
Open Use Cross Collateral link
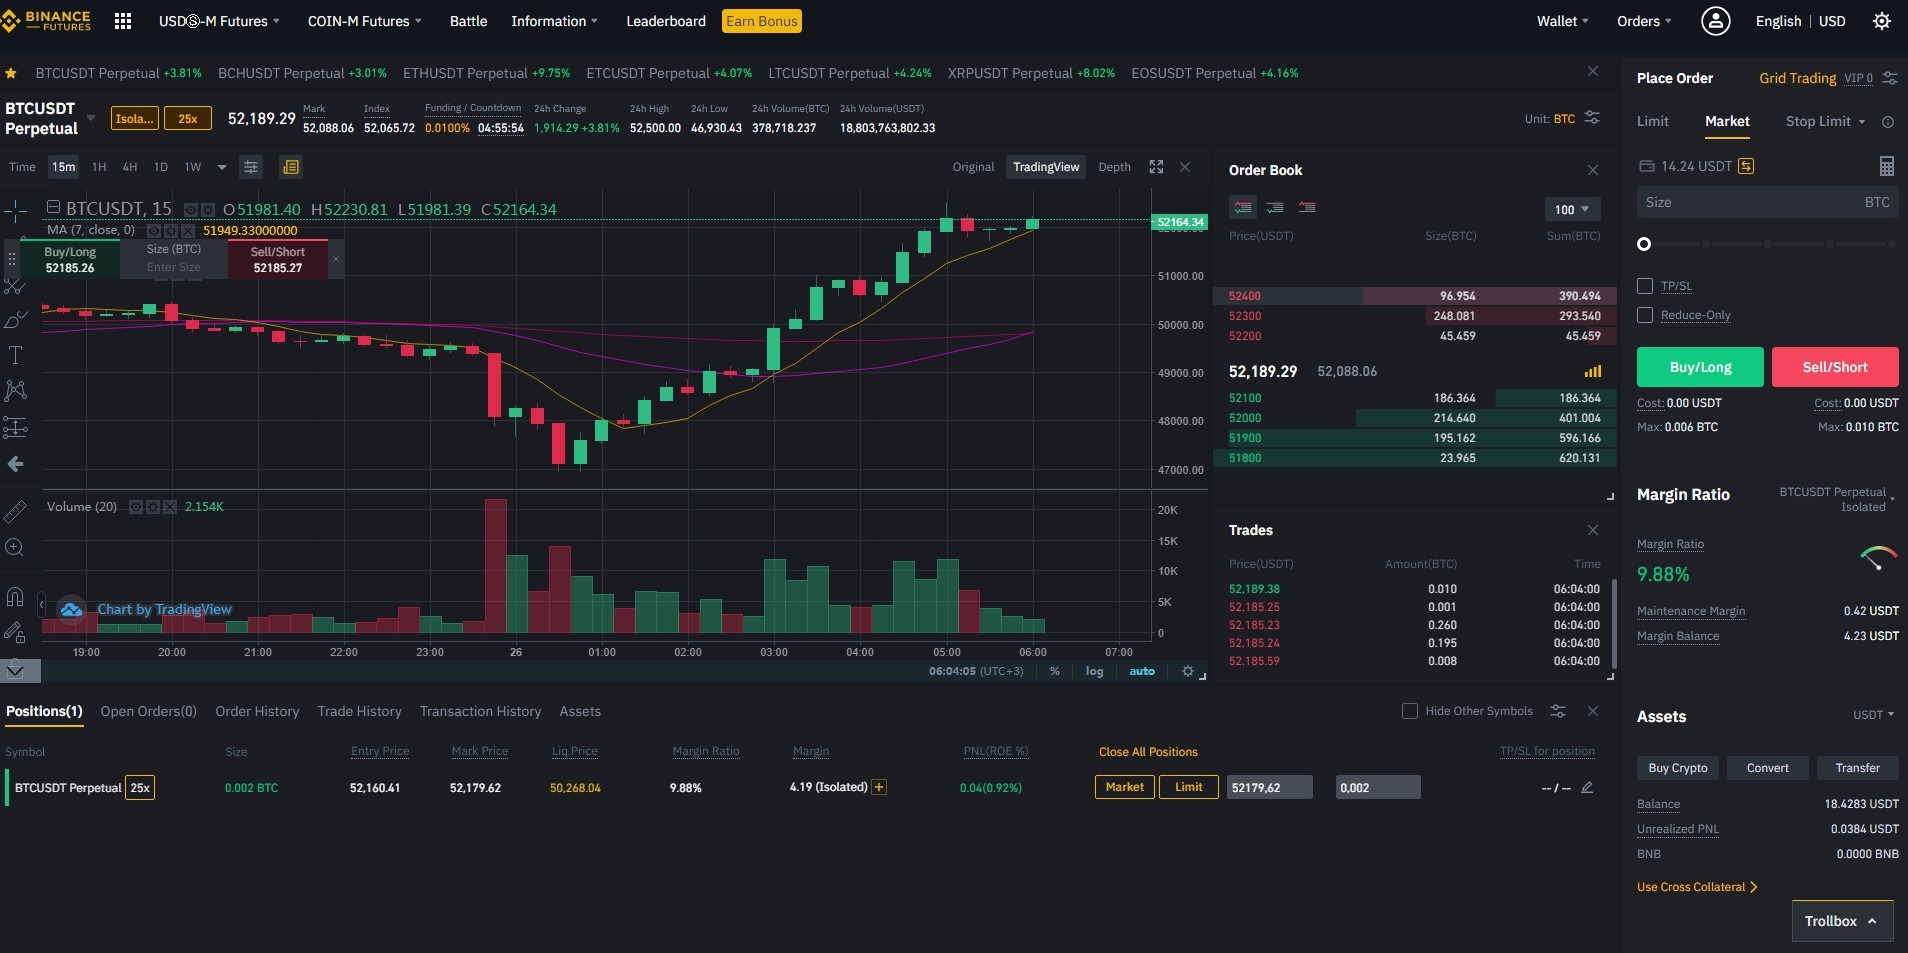point(1697,887)
